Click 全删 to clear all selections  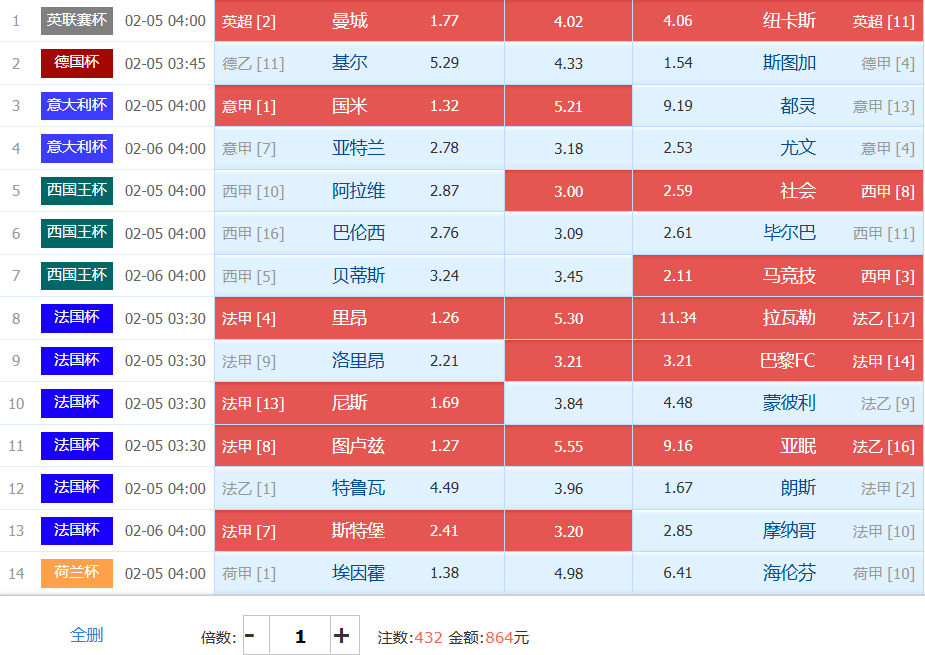click(x=86, y=635)
